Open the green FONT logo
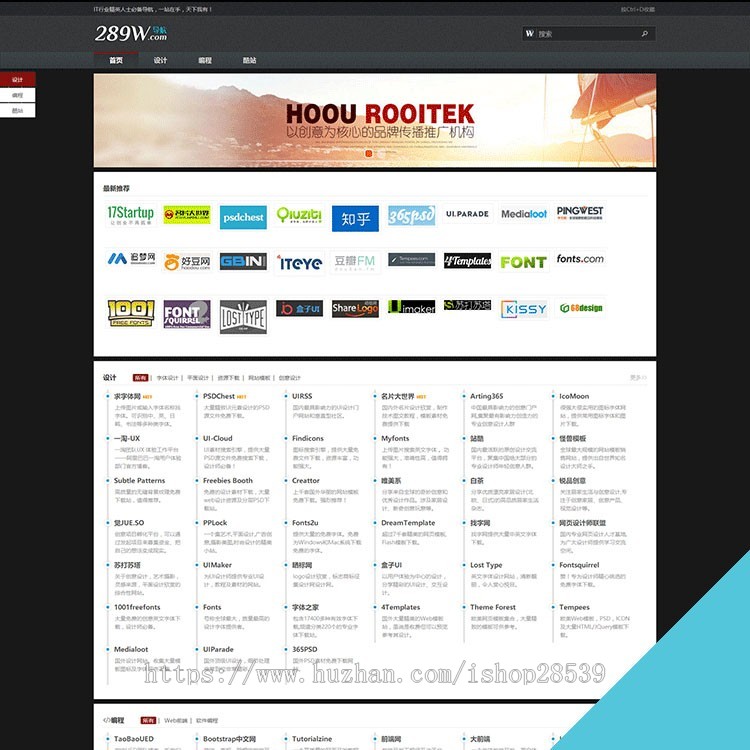This screenshot has height=750, width=750. click(x=524, y=262)
